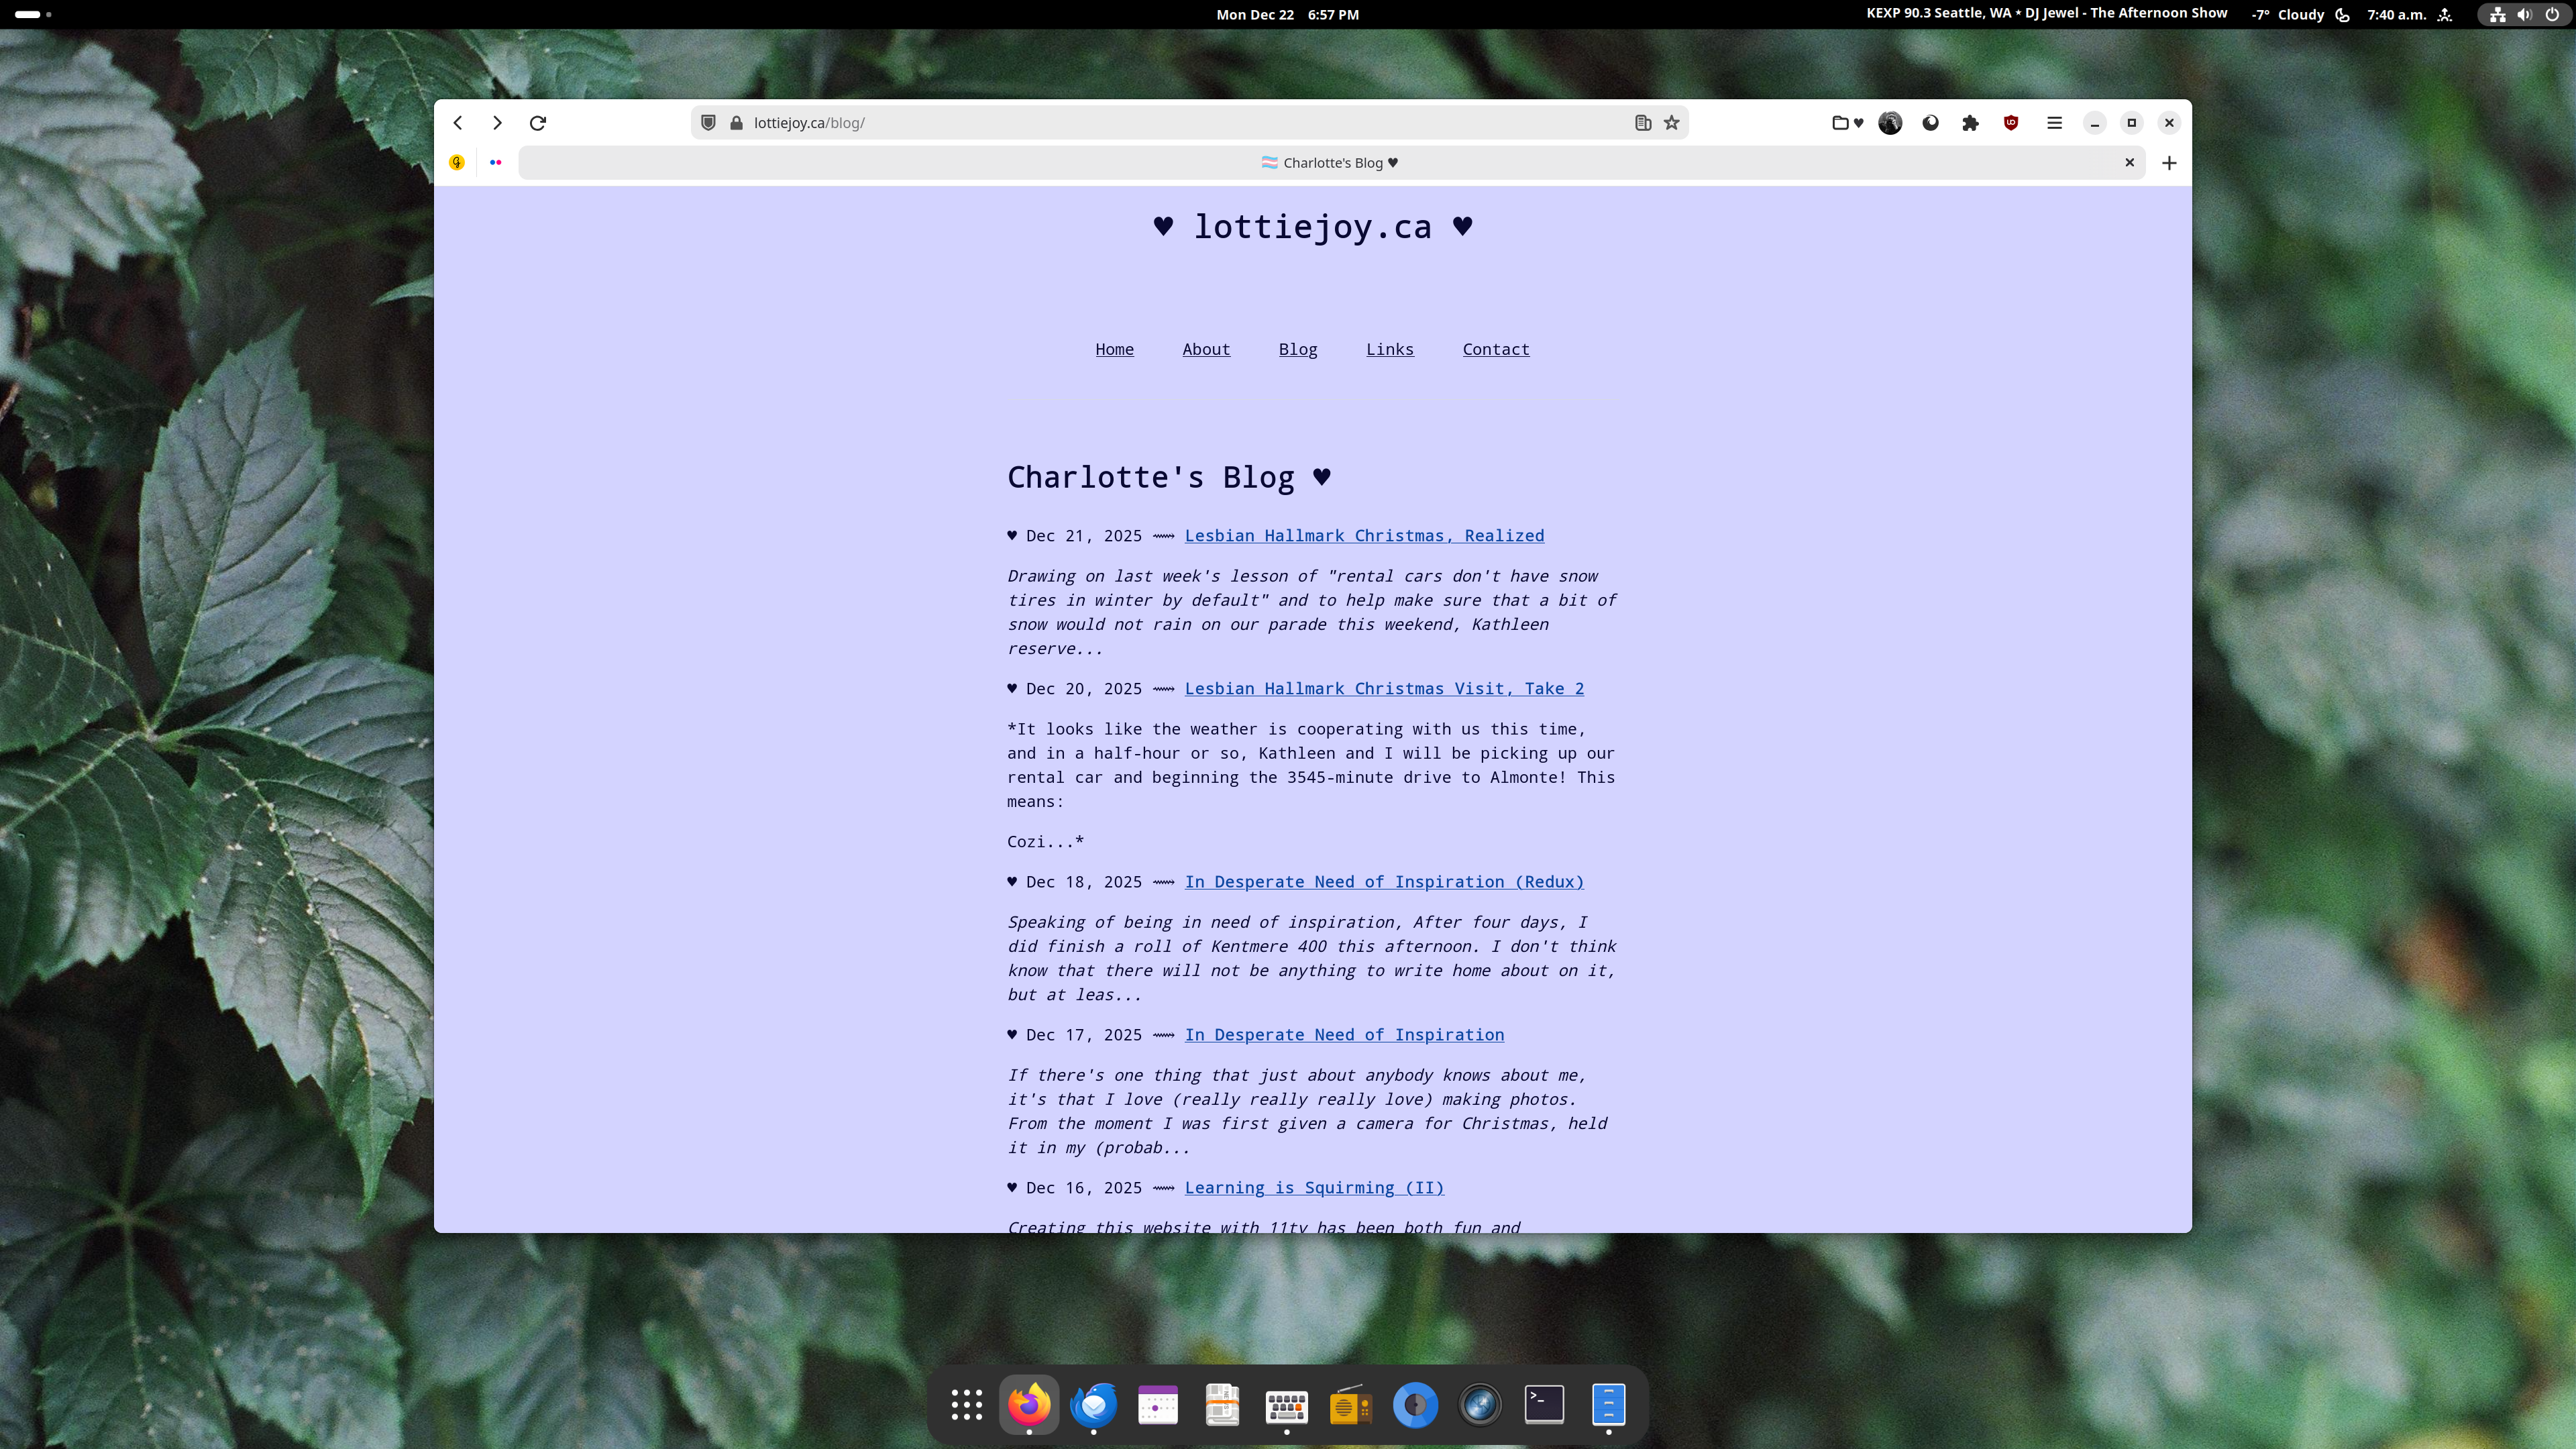Screen dimensions: 2576x1449
Task: Click the volume indicator in the top bar
Action: click(2524, 14)
